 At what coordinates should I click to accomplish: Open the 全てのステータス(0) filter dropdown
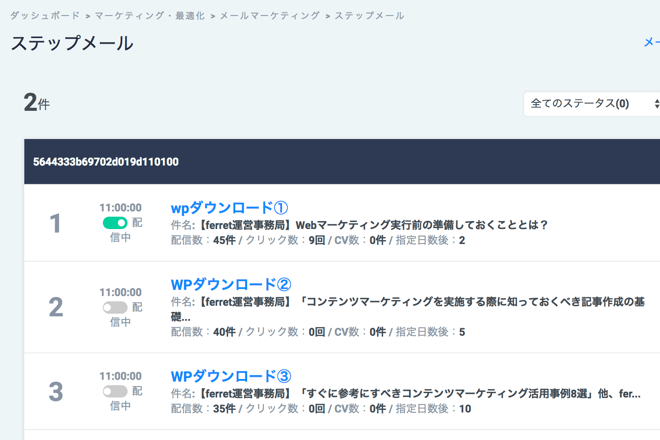pos(592,103)
